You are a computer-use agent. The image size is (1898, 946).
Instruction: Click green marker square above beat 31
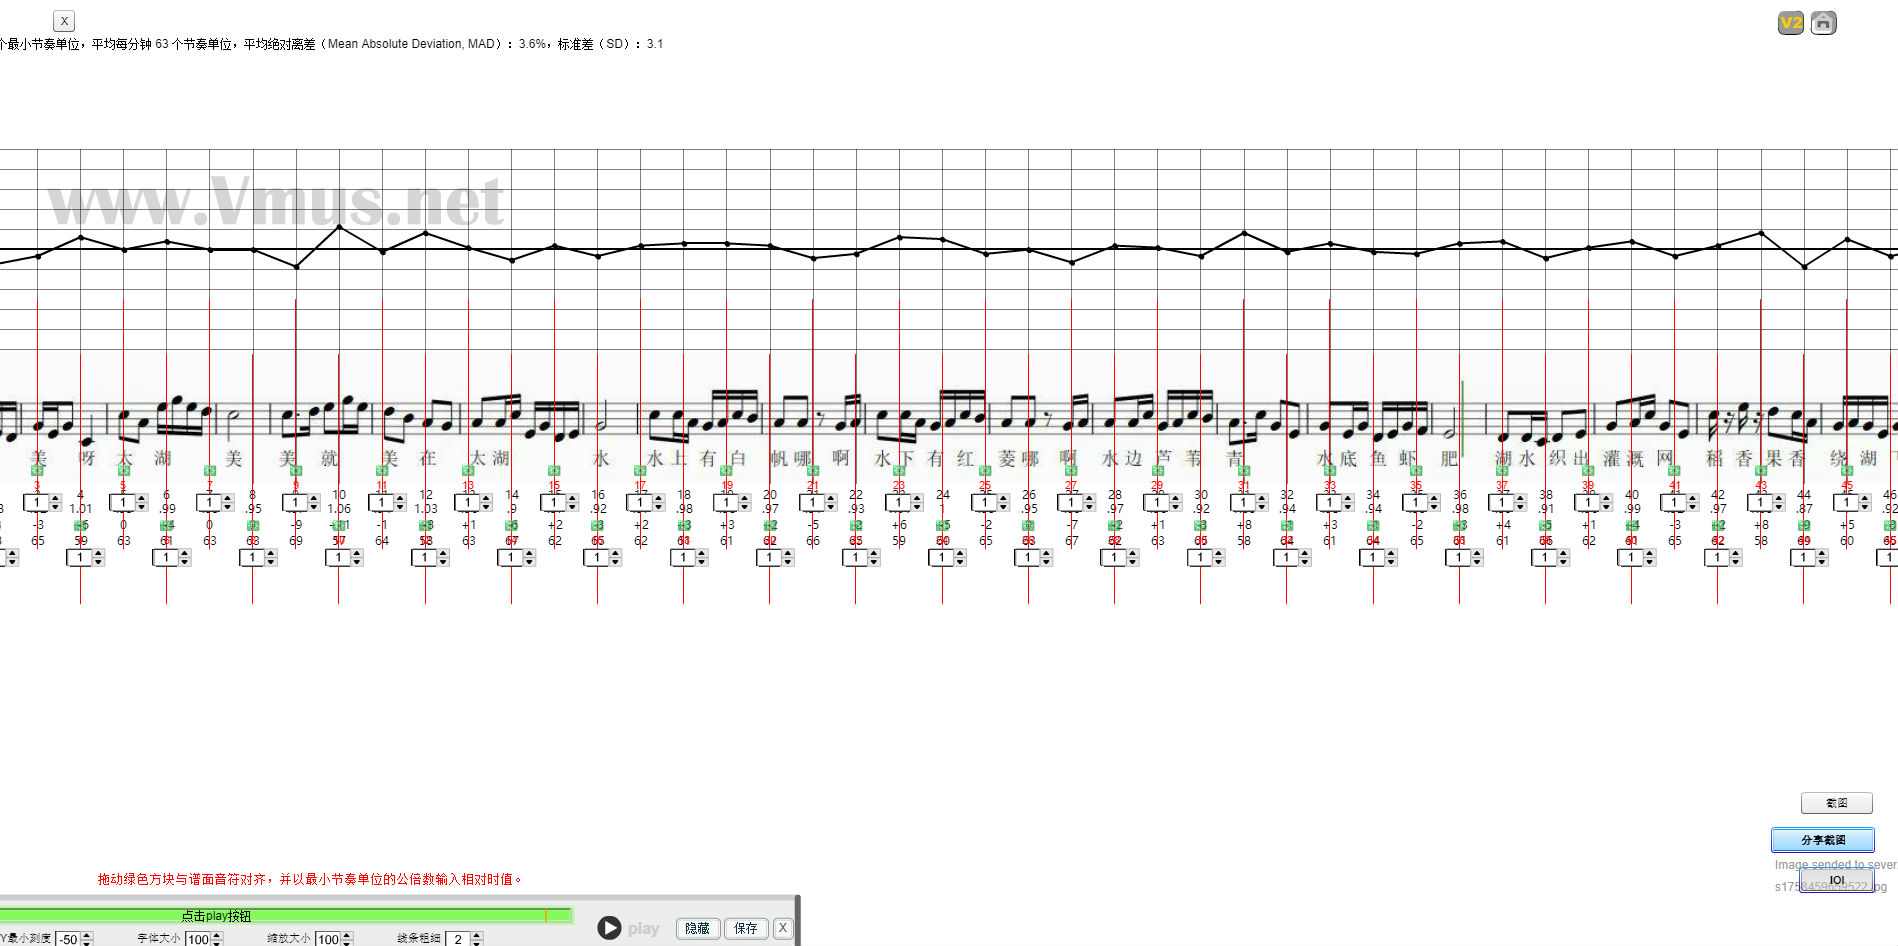click(x=1243, y=471)
